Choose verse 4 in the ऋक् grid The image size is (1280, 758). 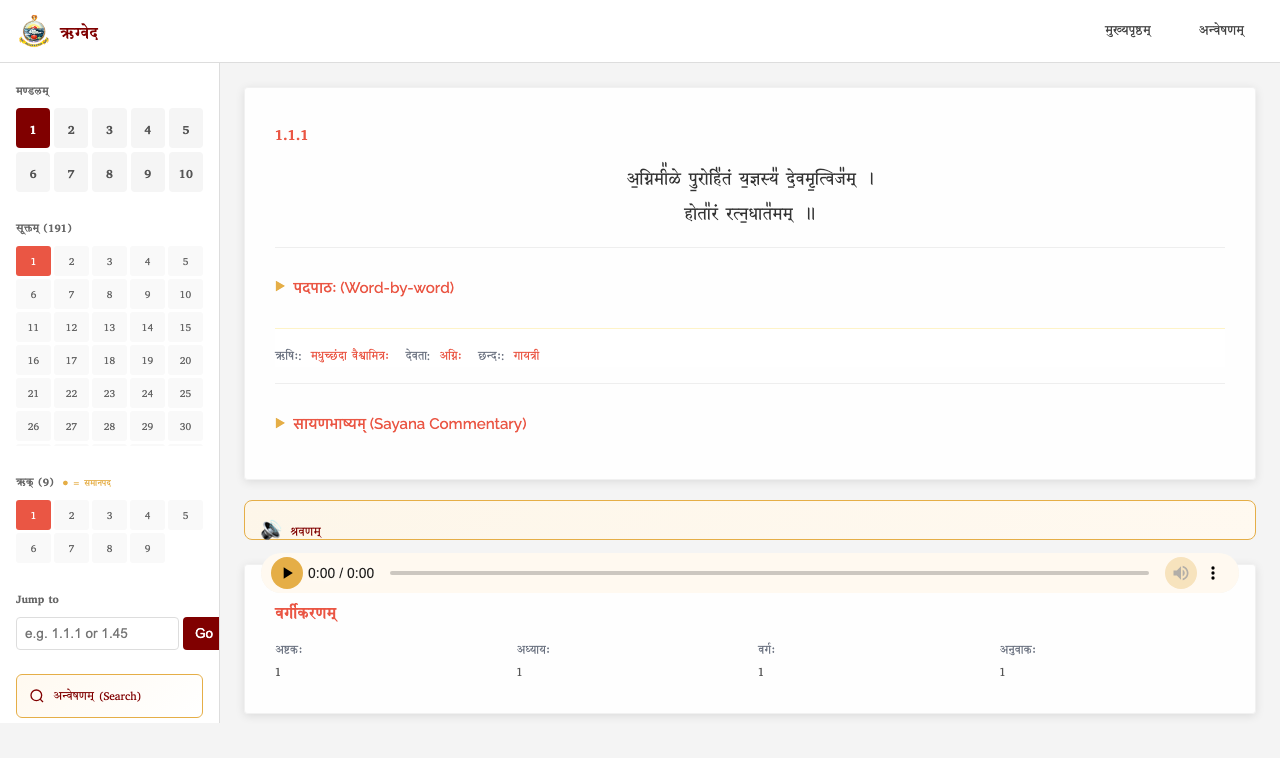pyautogui.click(x=147, y=515)
